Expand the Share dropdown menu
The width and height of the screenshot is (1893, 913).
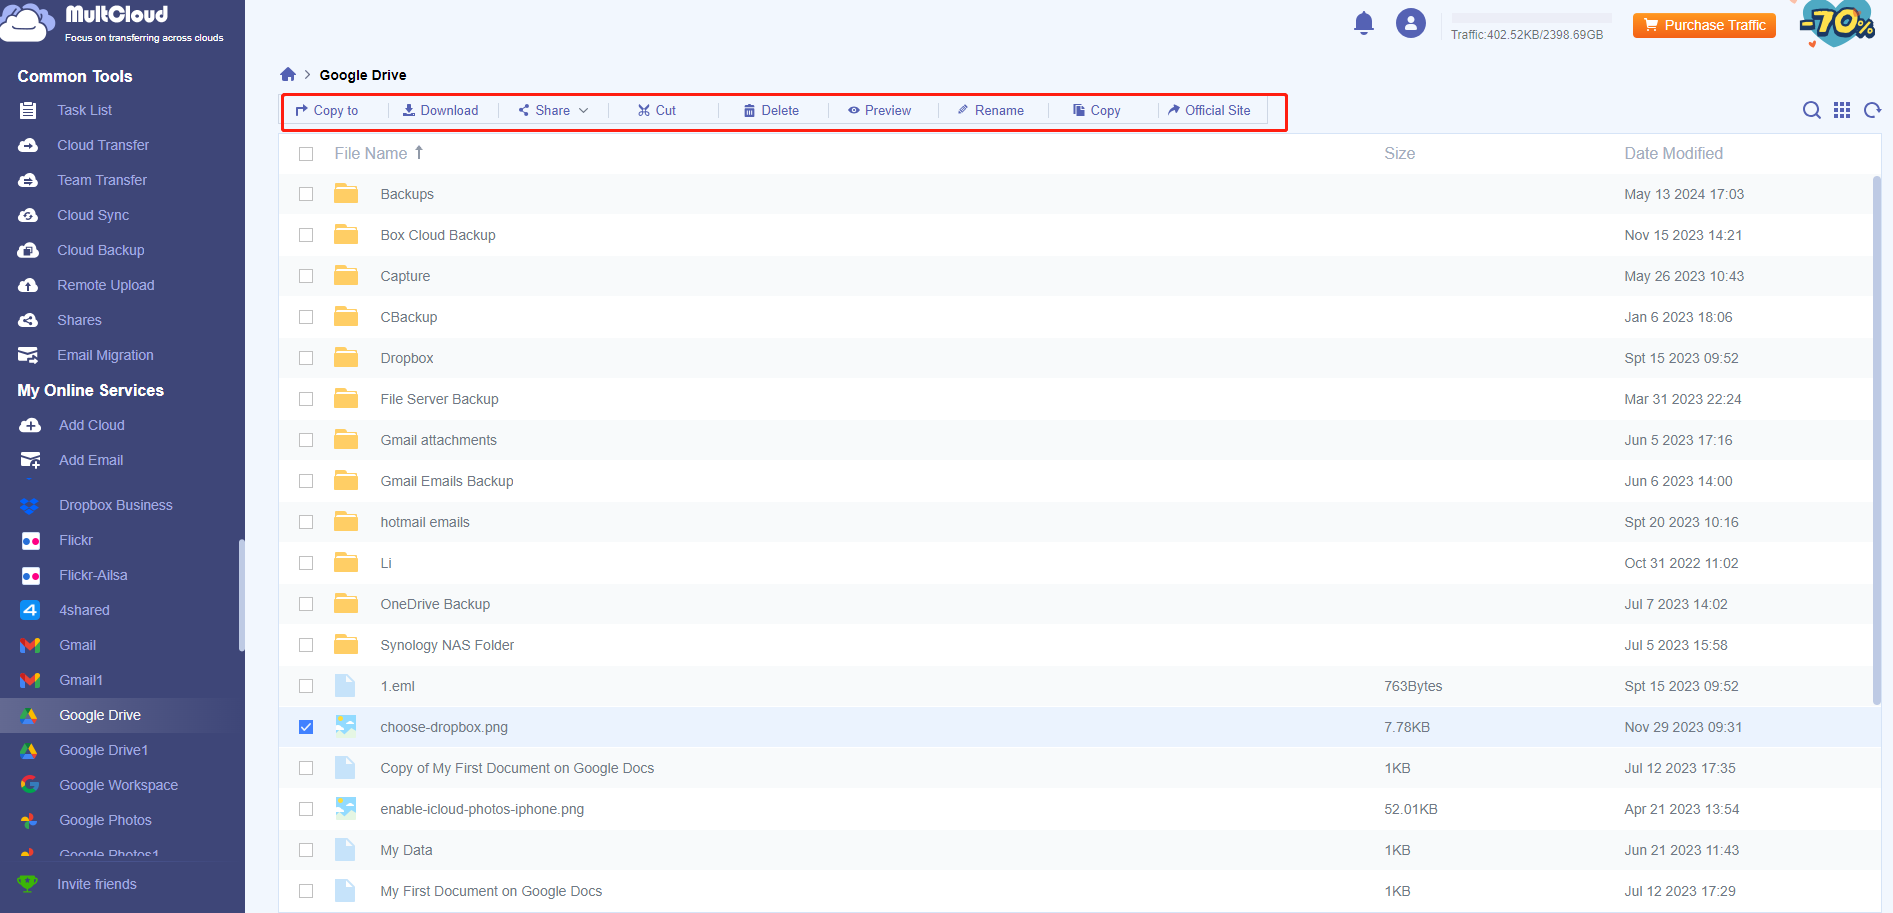click(x=553, y=110)
